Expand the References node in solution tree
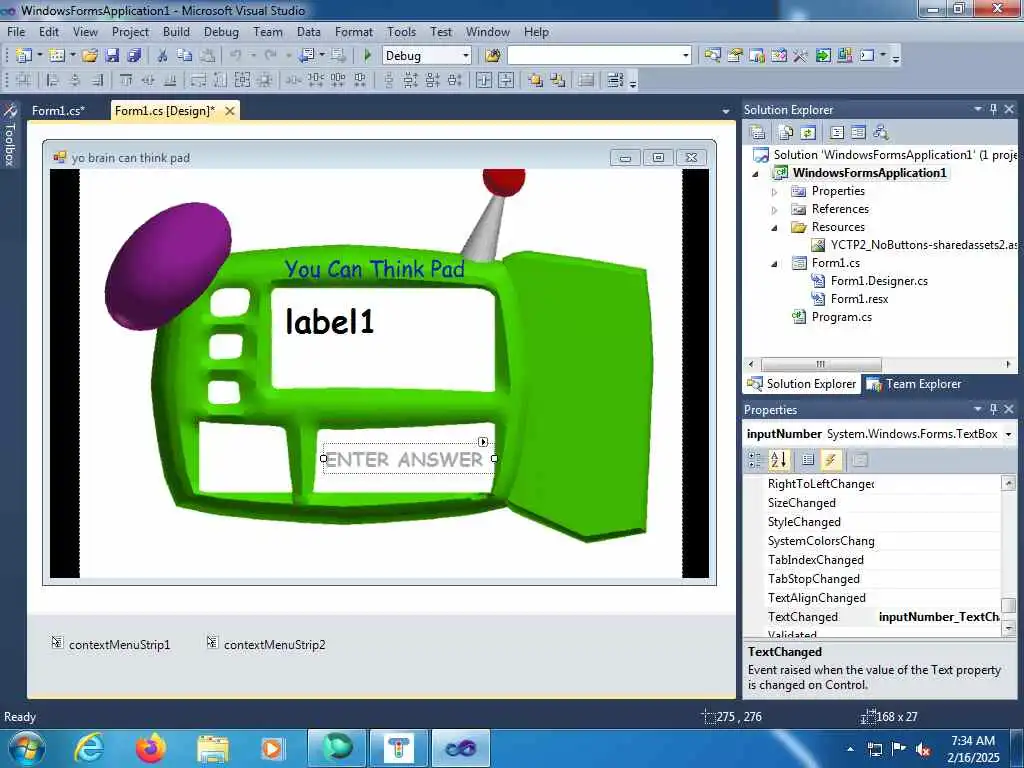Screen dimensions: 1024x768 coord(775,210)
